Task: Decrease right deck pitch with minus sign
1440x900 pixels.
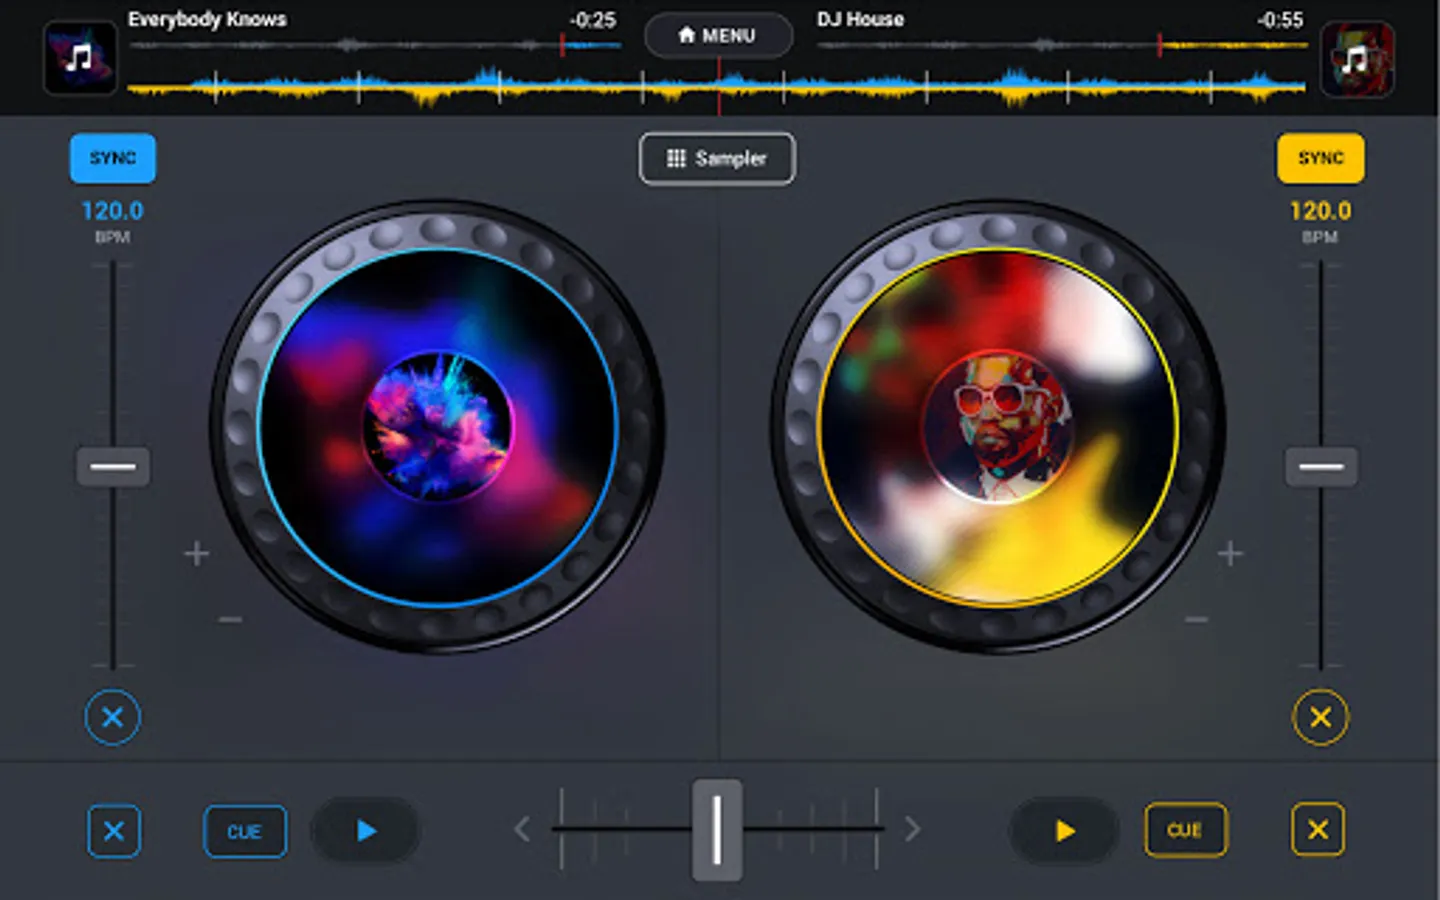Action: point(1196,620)
